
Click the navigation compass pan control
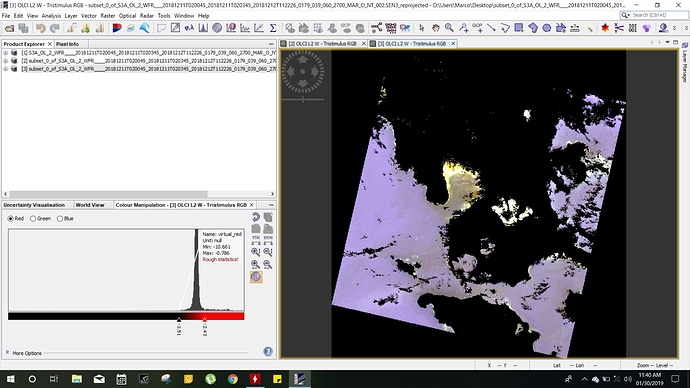tap(303, 72)
